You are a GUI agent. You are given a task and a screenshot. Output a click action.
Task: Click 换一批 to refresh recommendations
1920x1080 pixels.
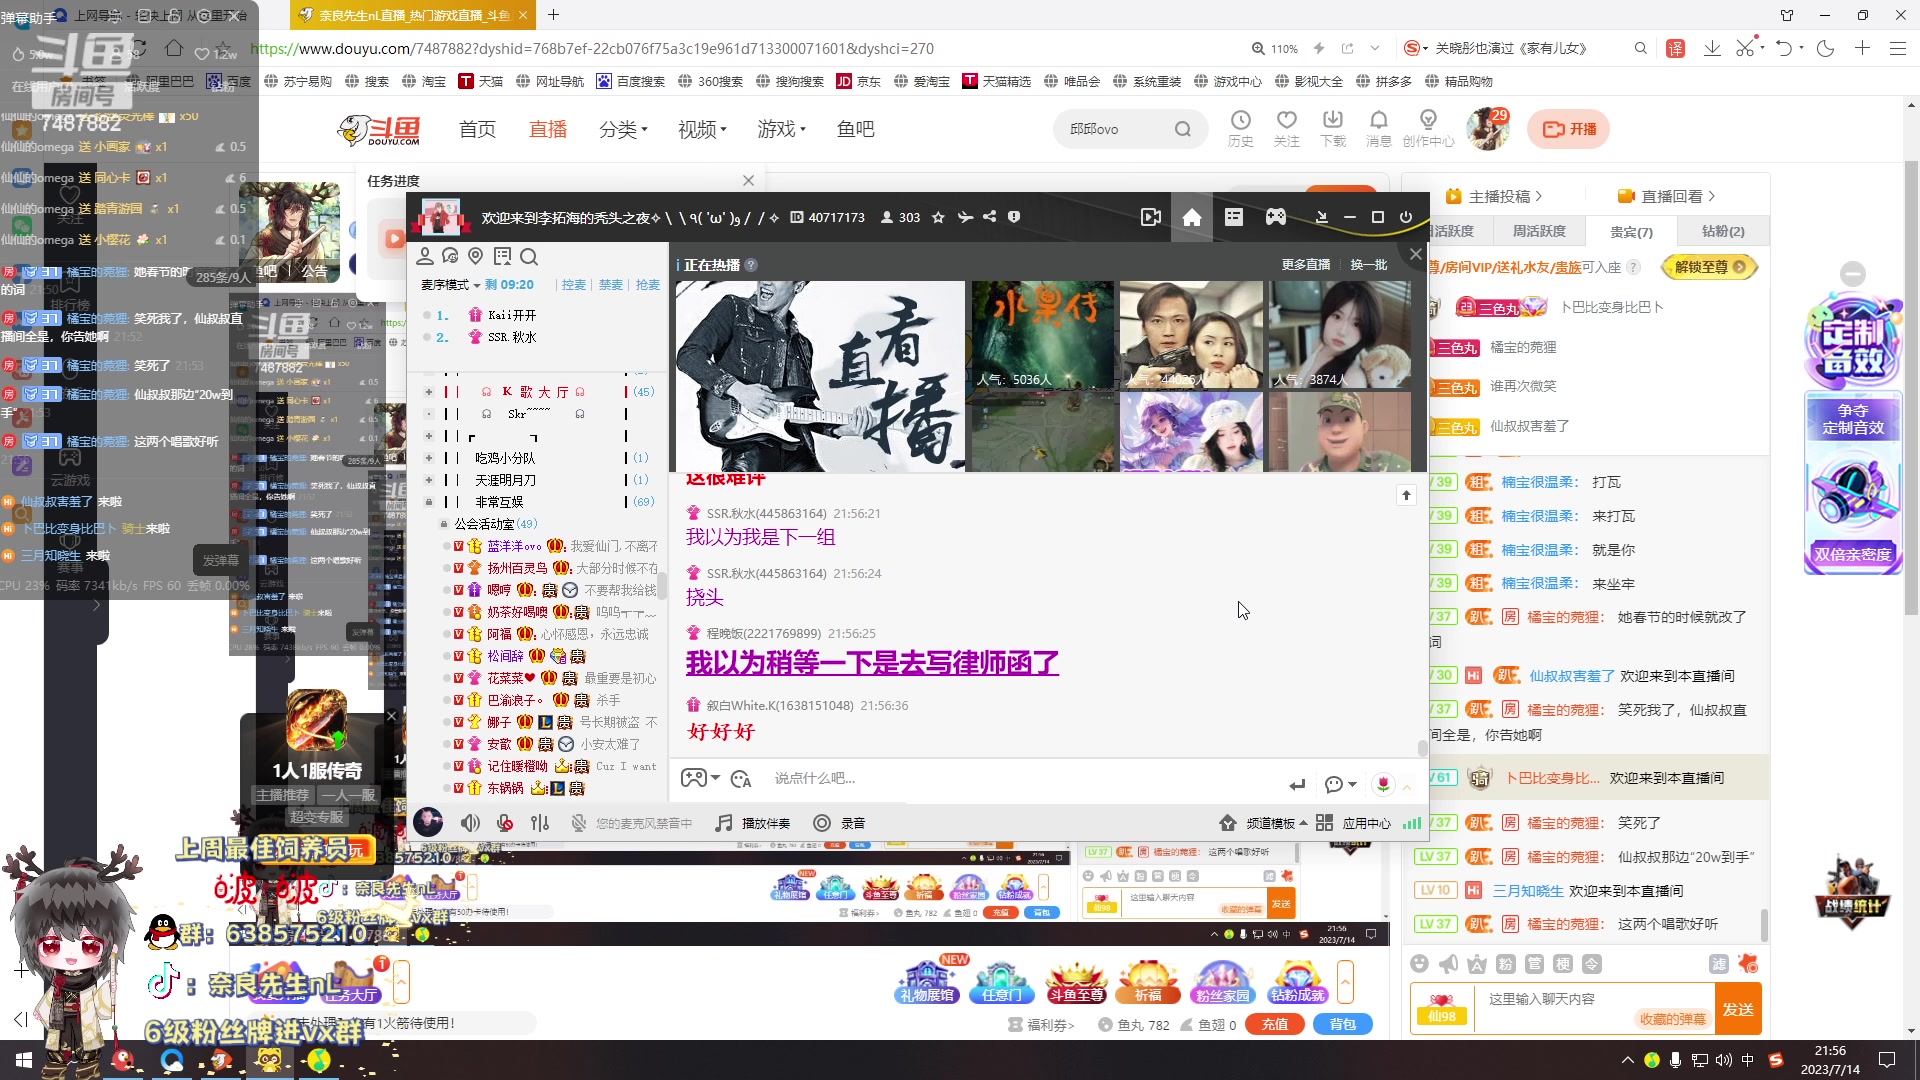coord(1368,265)
